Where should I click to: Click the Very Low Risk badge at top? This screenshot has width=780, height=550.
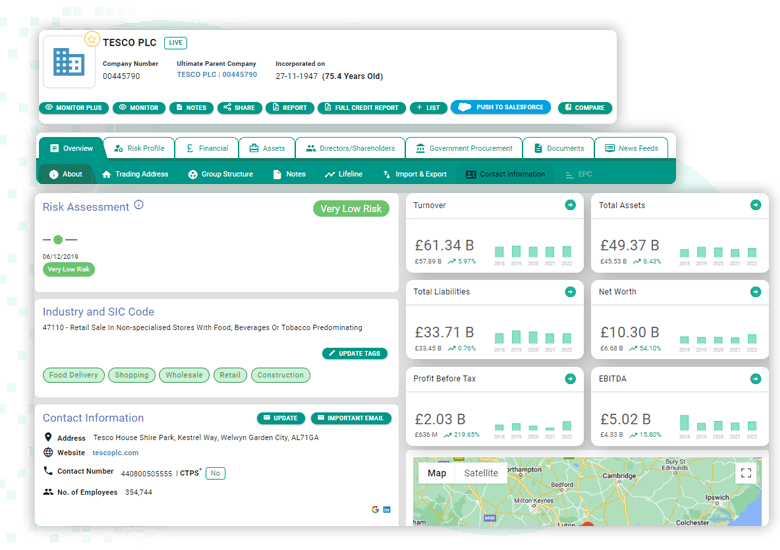351,209
